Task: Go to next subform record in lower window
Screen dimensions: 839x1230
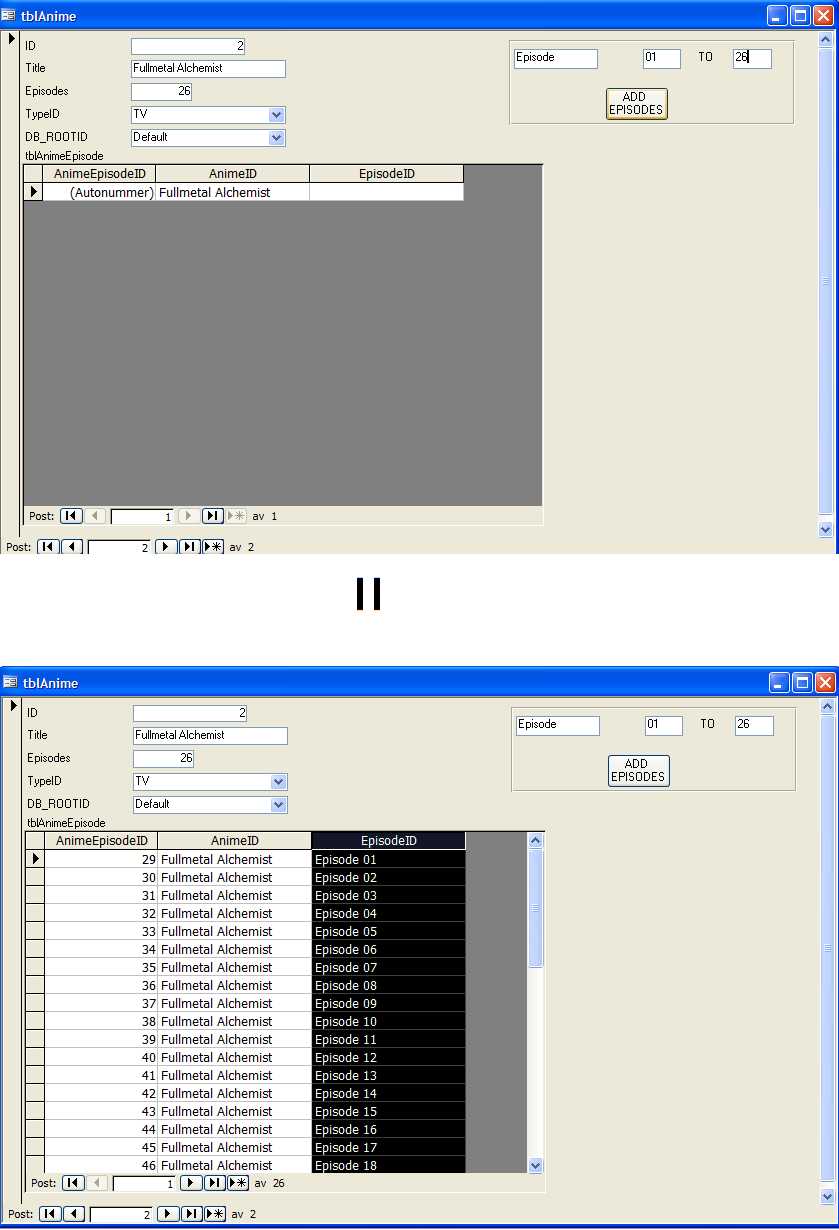Action: click(x=191, y=1183)
